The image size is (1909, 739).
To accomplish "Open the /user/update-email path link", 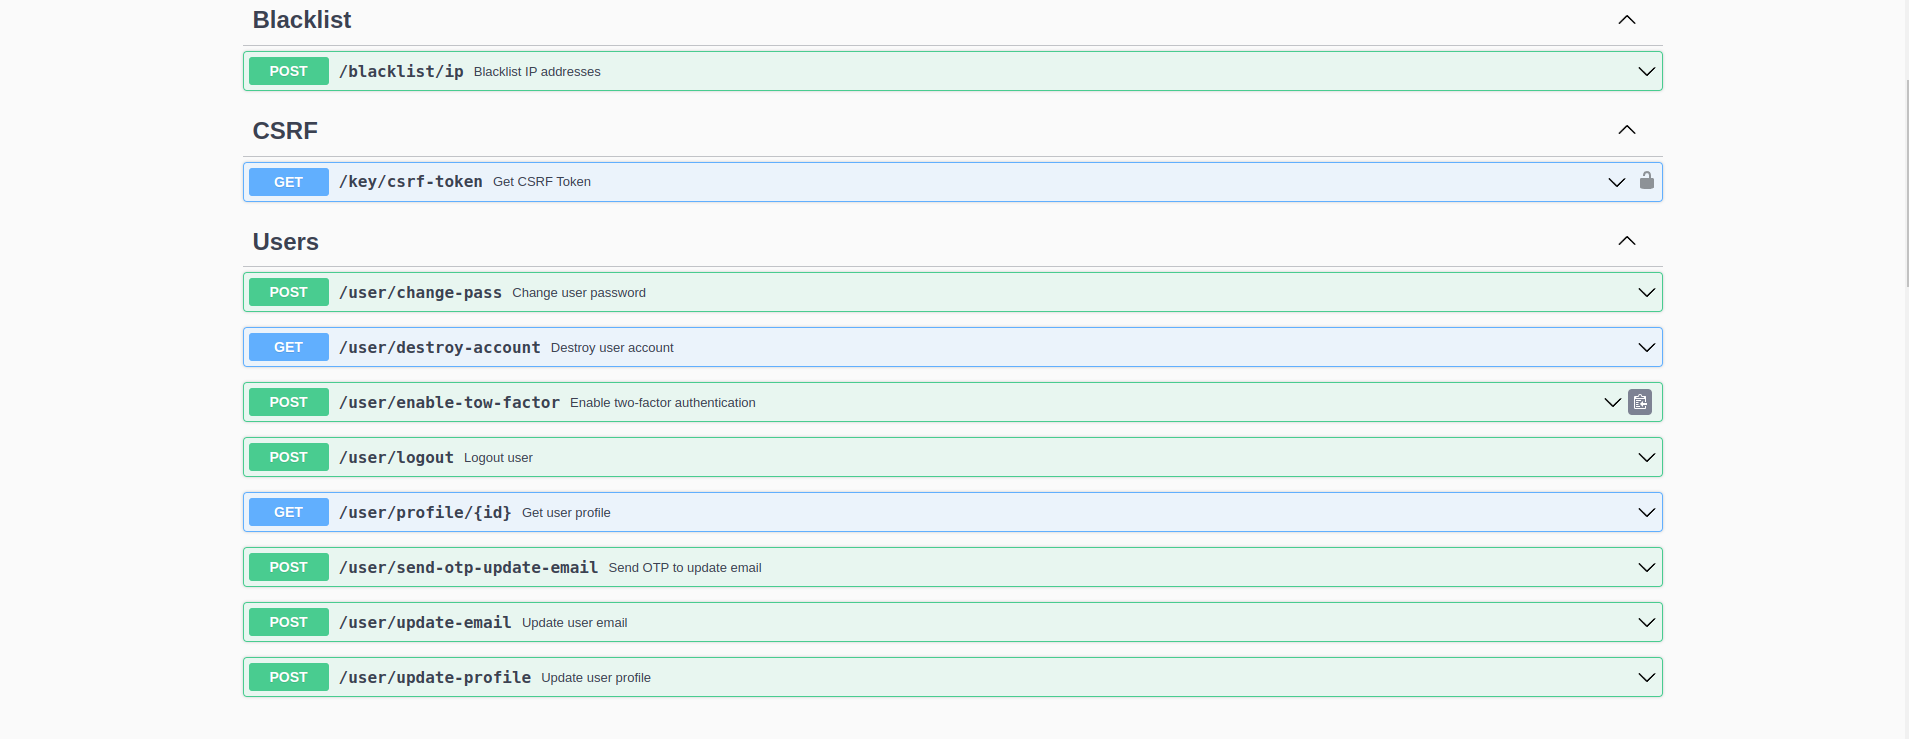I will click(x=425, y=622).
